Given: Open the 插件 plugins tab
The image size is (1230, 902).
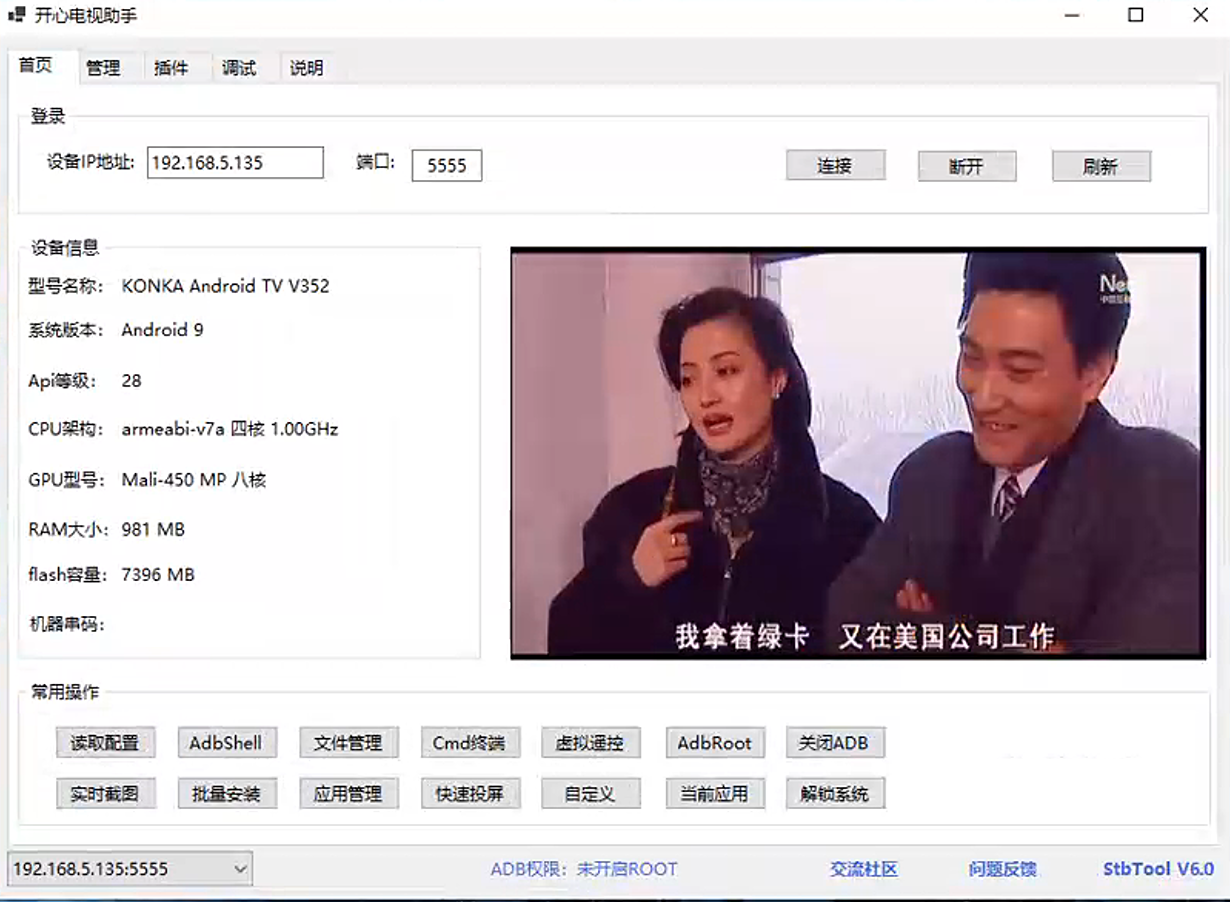Looking at the screenshot, I should click(x=171, y=68).
